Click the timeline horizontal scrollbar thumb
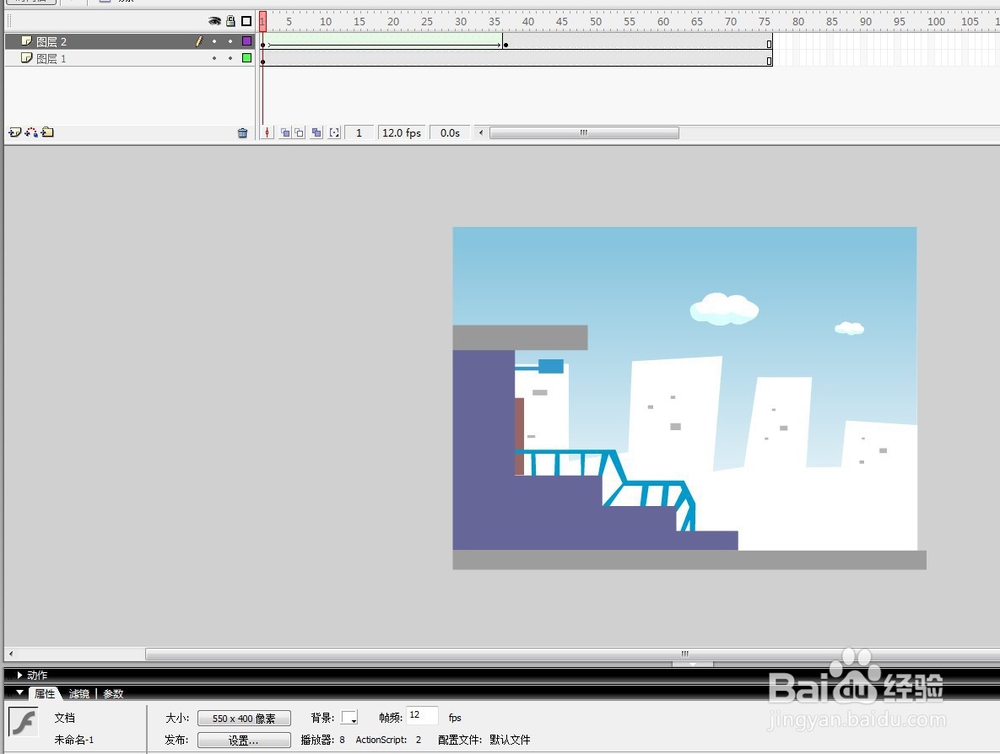1000x754 pixels. click(x=584, y=133)
